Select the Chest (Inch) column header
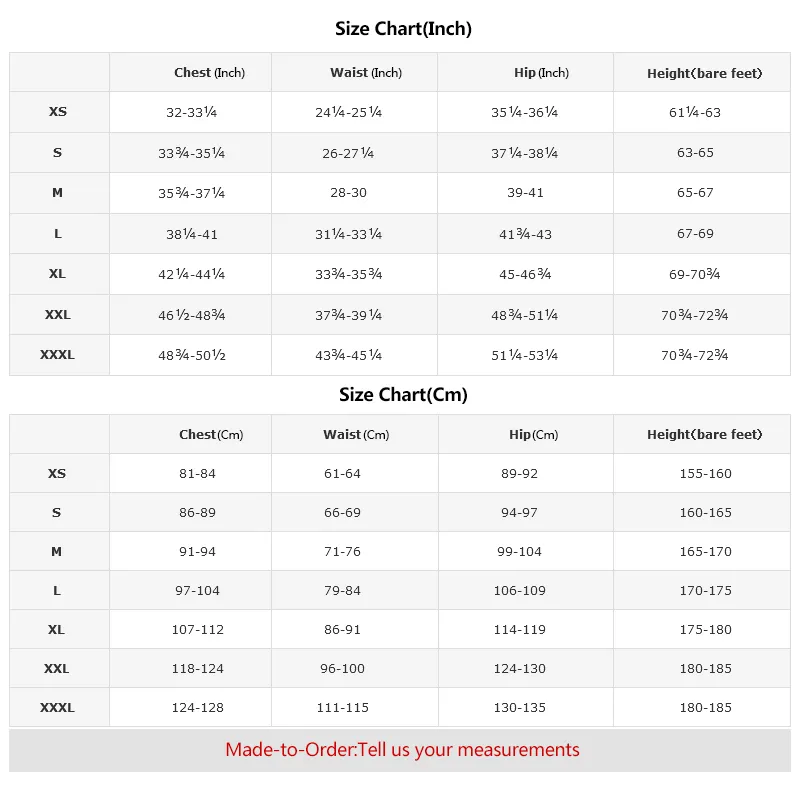This screenshot has height=800, width=800. coord(209,73)
